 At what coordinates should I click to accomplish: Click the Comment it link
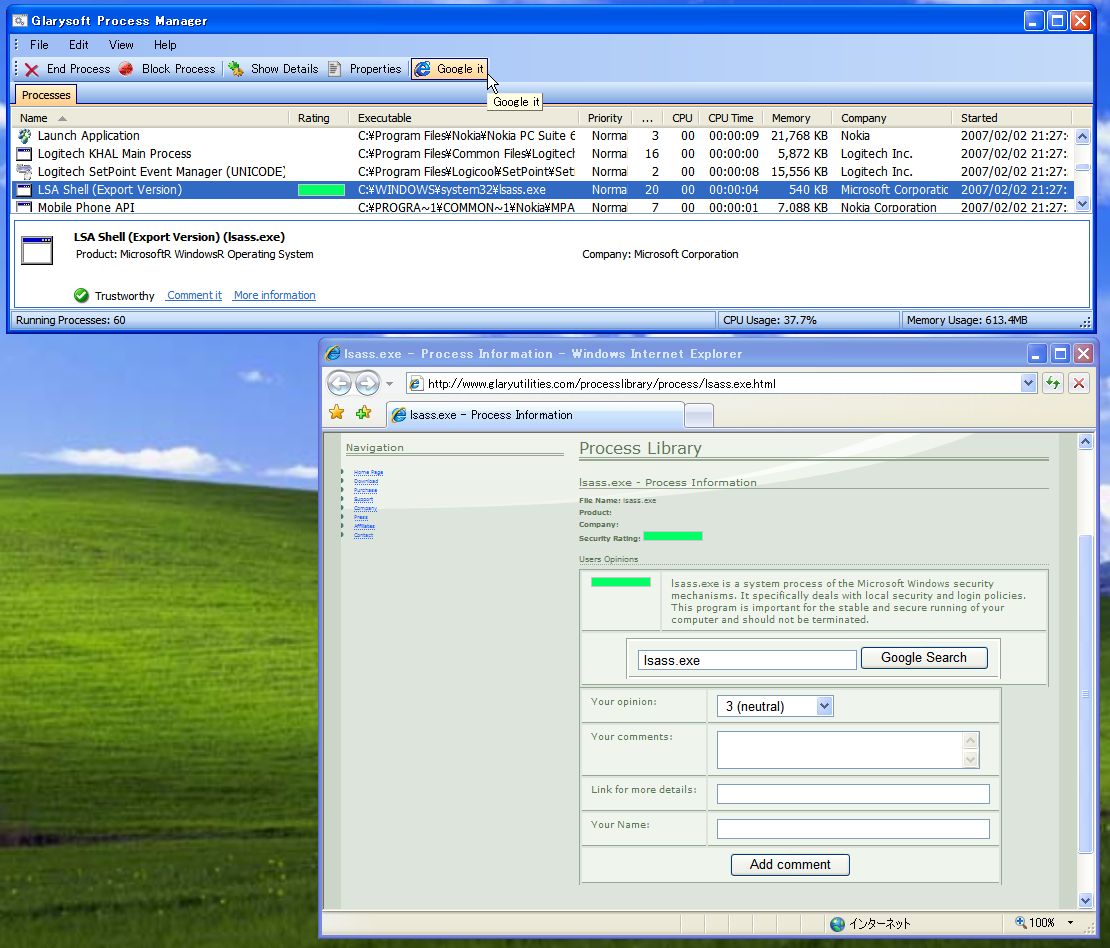pyautogui.click(x=194, y=295)
